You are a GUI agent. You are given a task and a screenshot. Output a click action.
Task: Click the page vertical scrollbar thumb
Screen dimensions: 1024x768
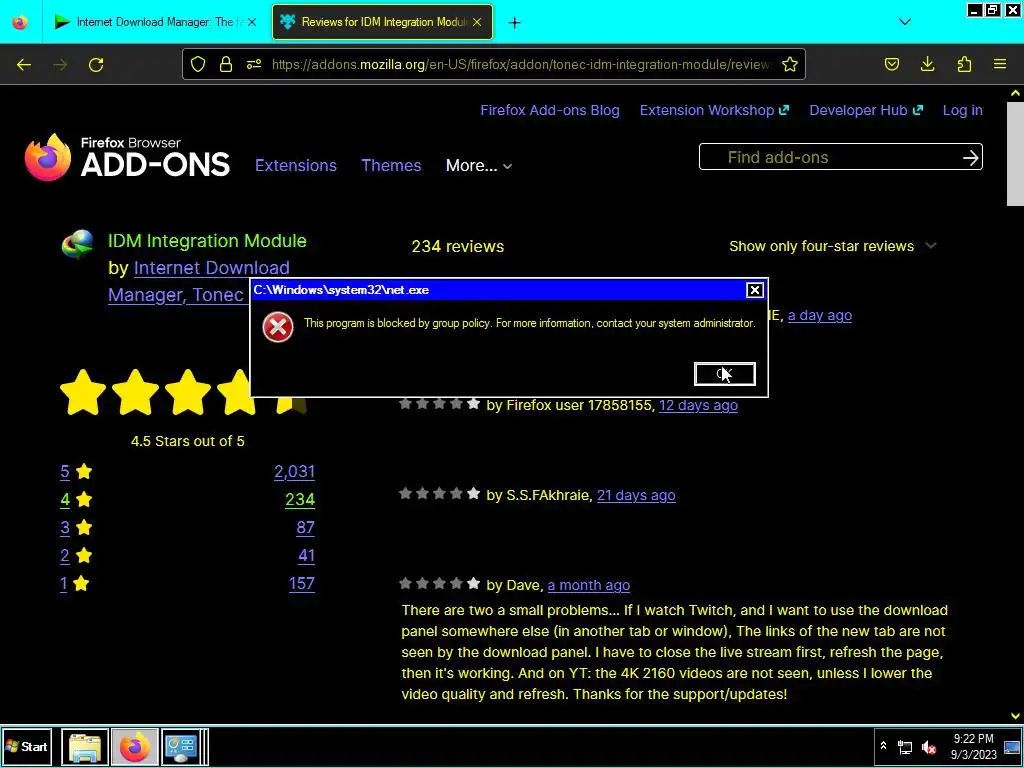click(x=1015, y=153)
